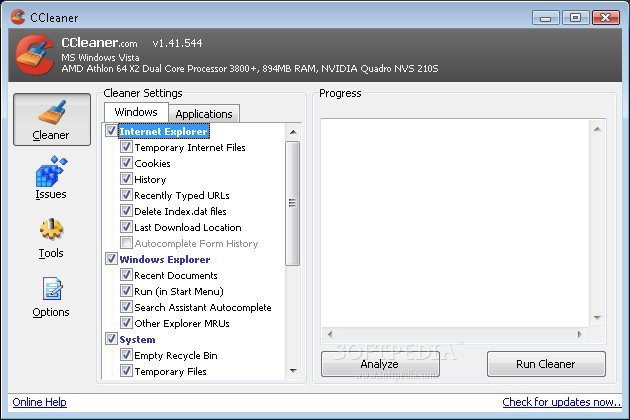630x420 pixels.
Task: Click Progress pane scroll up arrow
Action: tap(597, 129)
